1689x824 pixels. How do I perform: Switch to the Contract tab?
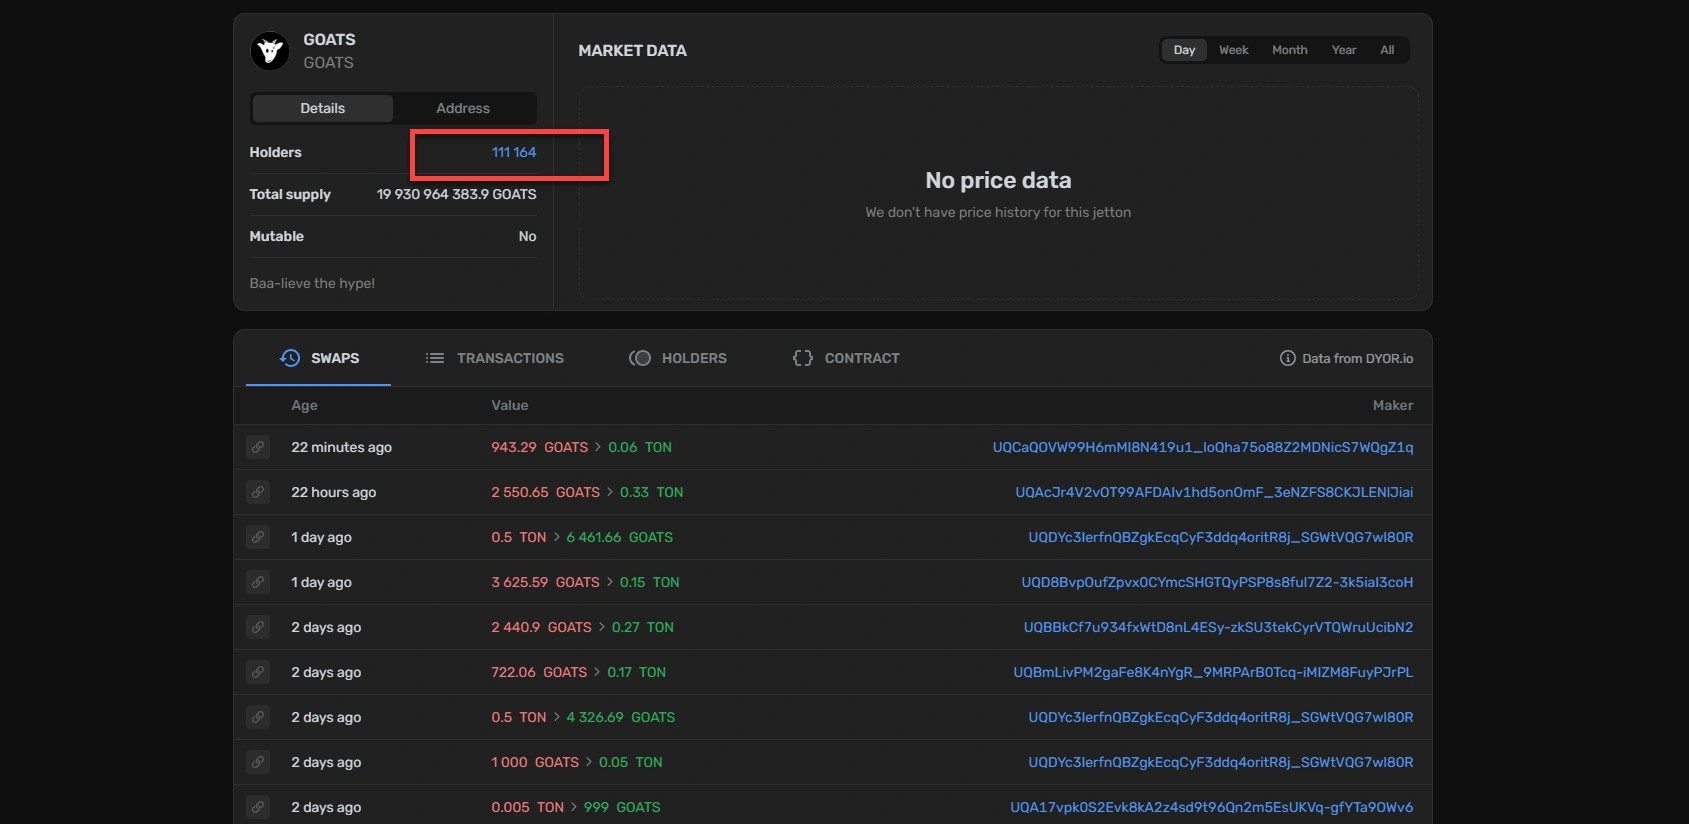pos(846,358)
